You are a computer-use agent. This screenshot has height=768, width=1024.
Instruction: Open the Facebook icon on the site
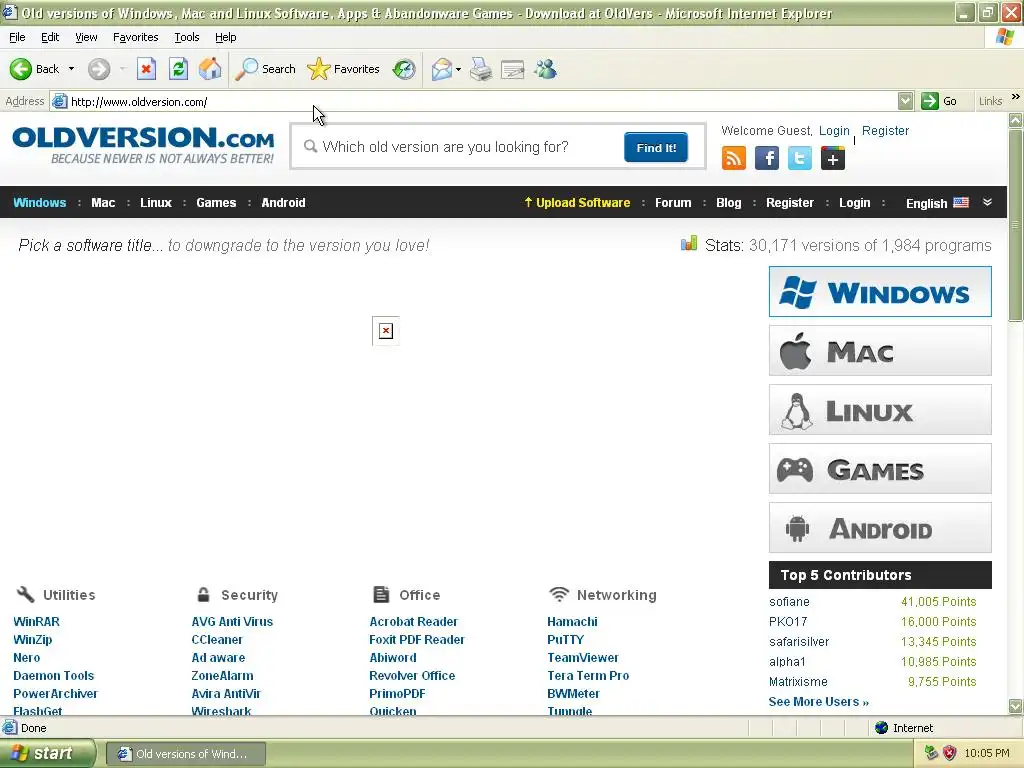point(767,158)
